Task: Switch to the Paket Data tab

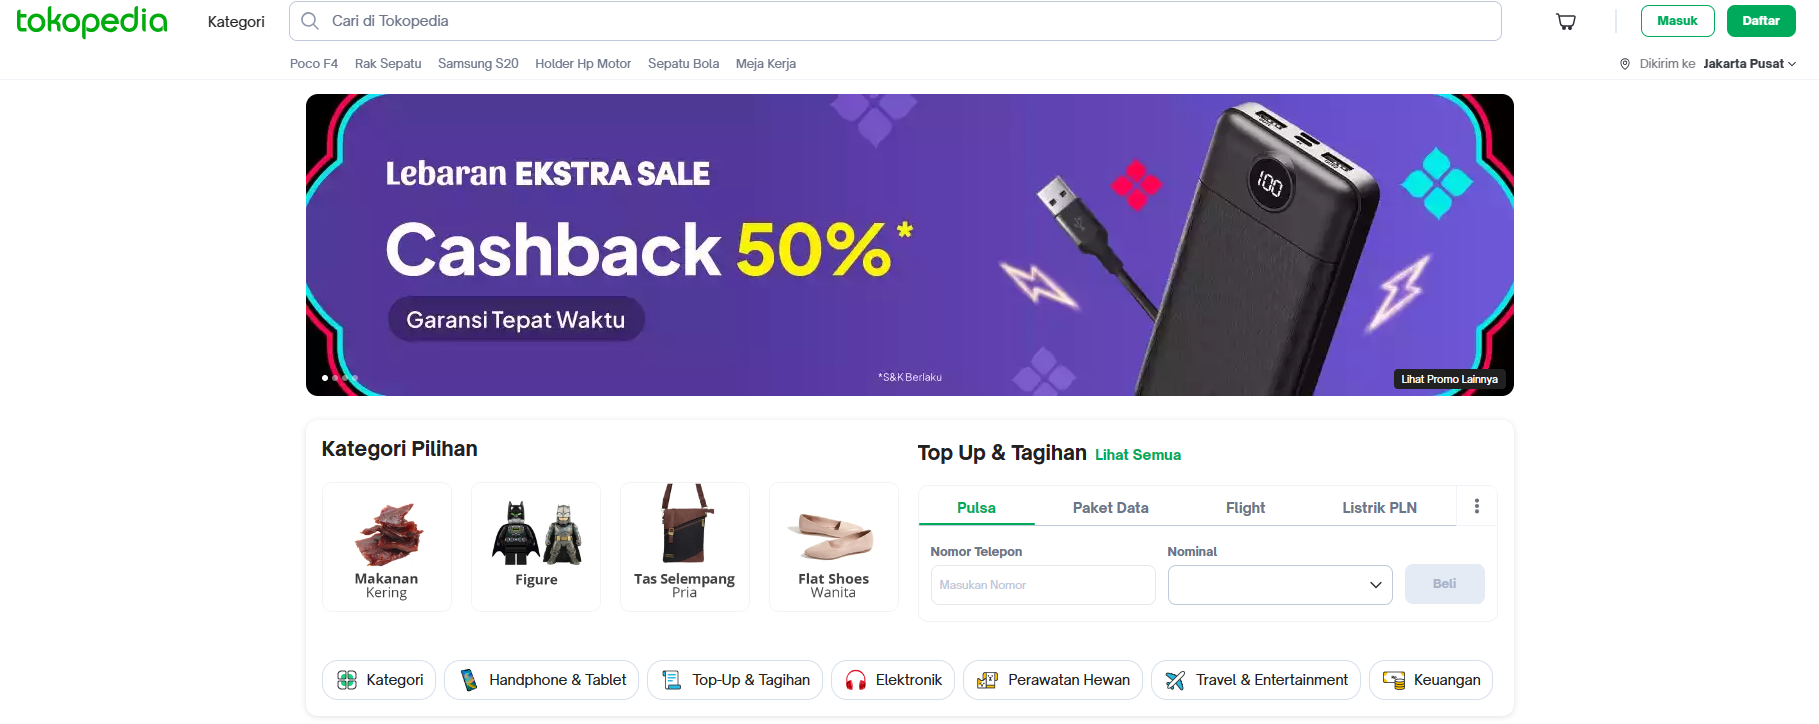Action: click(1110, 508)
